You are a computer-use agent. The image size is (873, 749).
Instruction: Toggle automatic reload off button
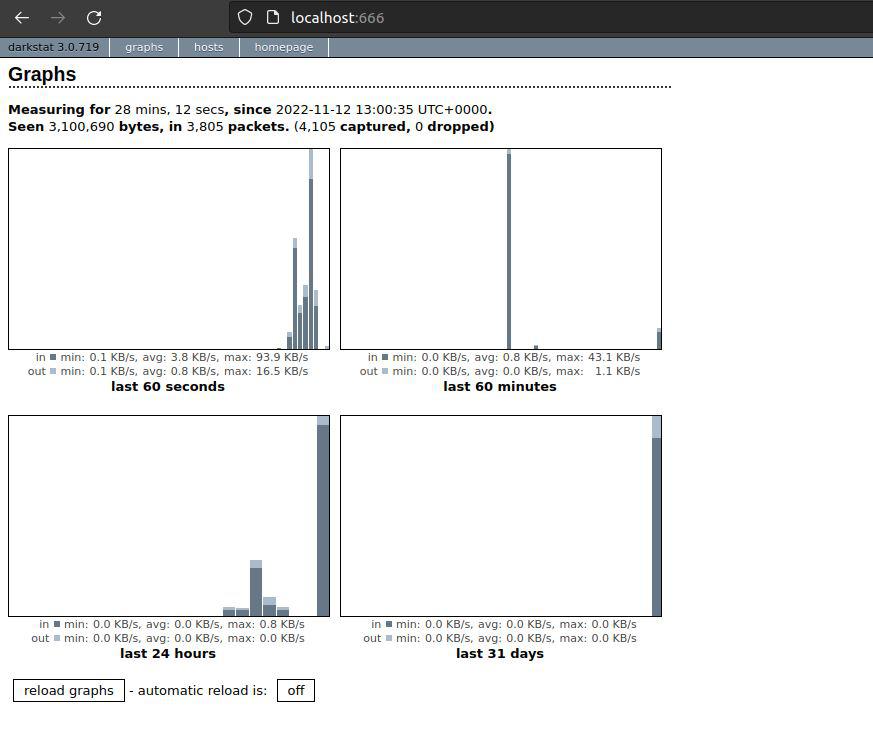(296, 691)
